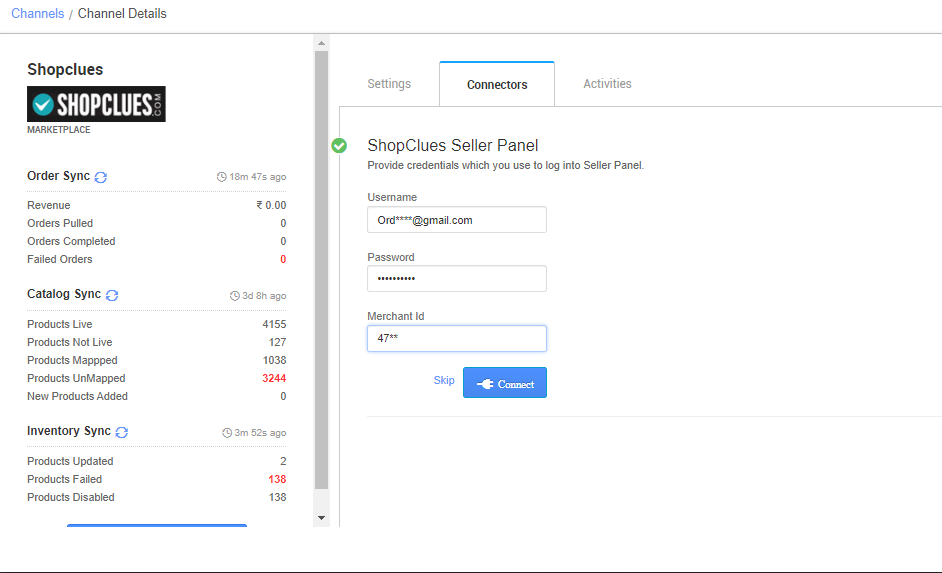Click the Orders Completed label
Viewport: 942px width, 573px height.
click(x=71, y=241)
